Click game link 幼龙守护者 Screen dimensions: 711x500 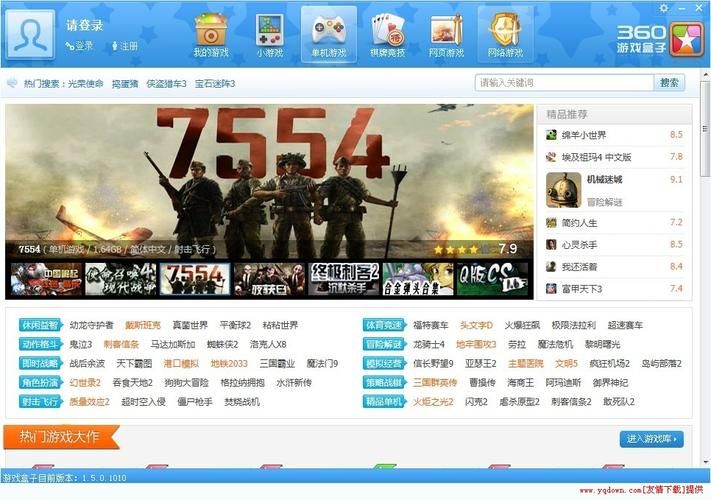[91, 325]
